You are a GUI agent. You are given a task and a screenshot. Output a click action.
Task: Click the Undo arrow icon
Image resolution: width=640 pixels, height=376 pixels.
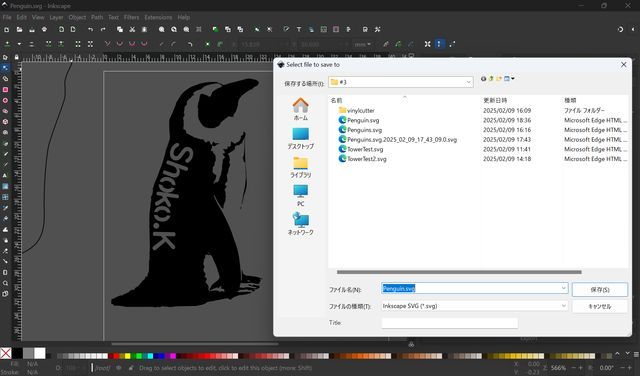(90, 29)
